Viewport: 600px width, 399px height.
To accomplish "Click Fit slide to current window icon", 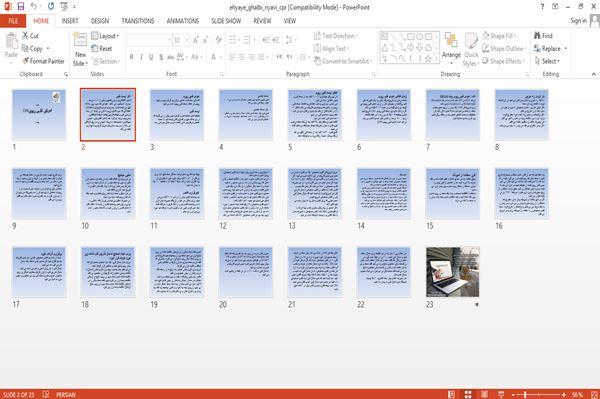I will point(595,394).
